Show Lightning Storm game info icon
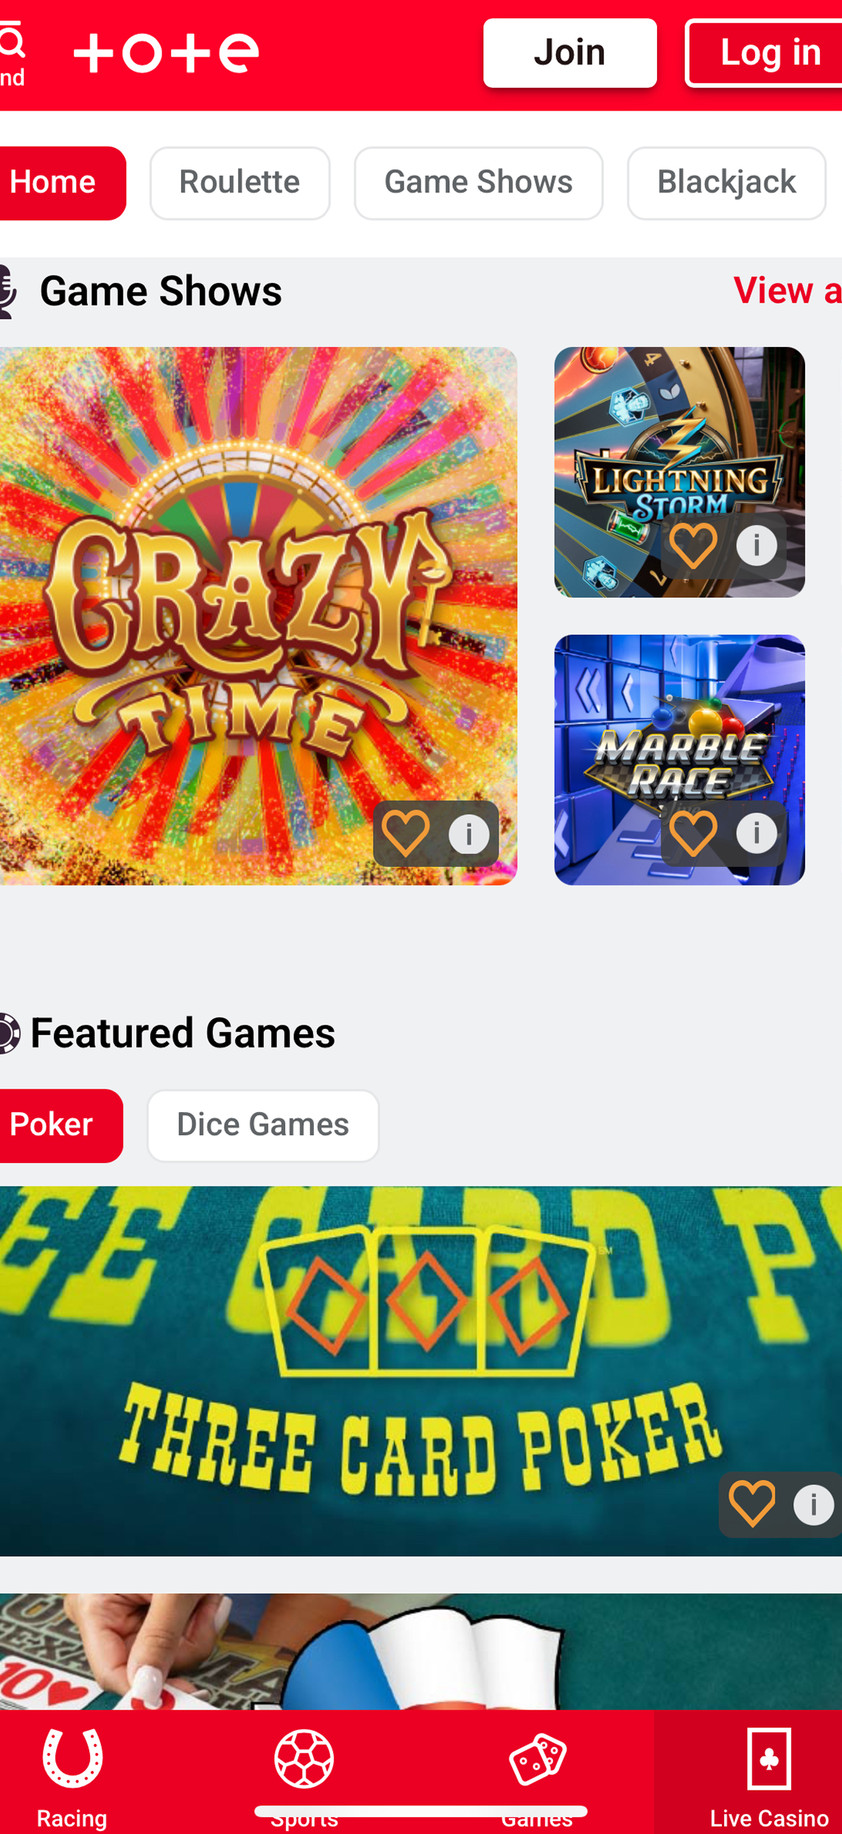Viewport: 842px width, 1834px height. (x=757, y=546)
